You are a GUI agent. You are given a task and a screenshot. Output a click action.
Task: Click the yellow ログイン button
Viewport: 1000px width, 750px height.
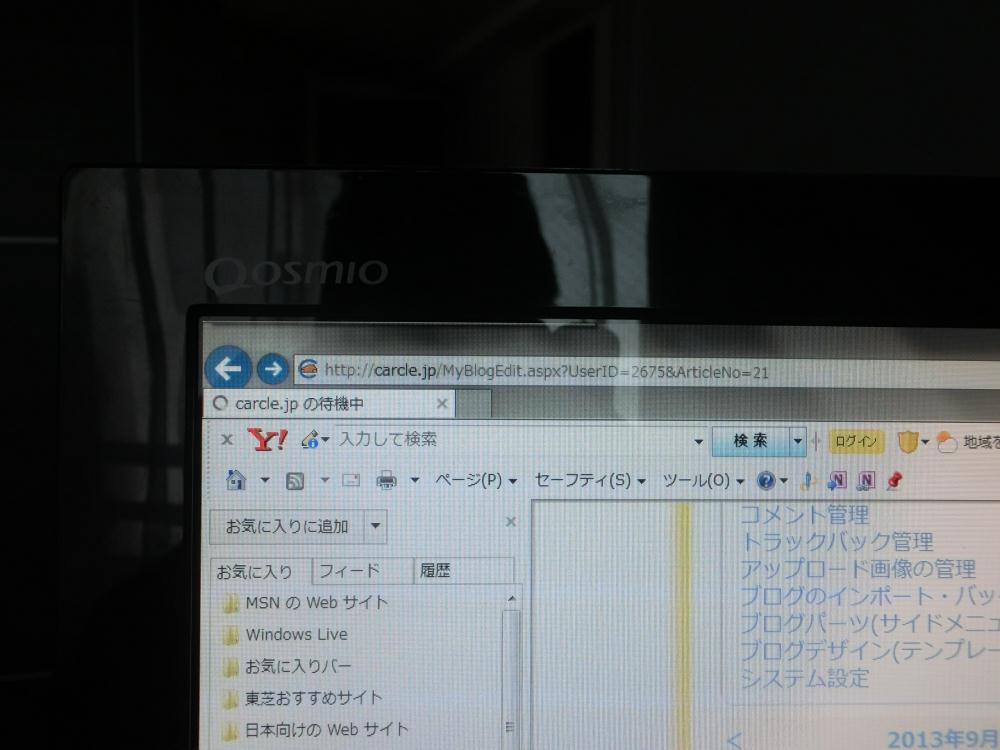856,441
